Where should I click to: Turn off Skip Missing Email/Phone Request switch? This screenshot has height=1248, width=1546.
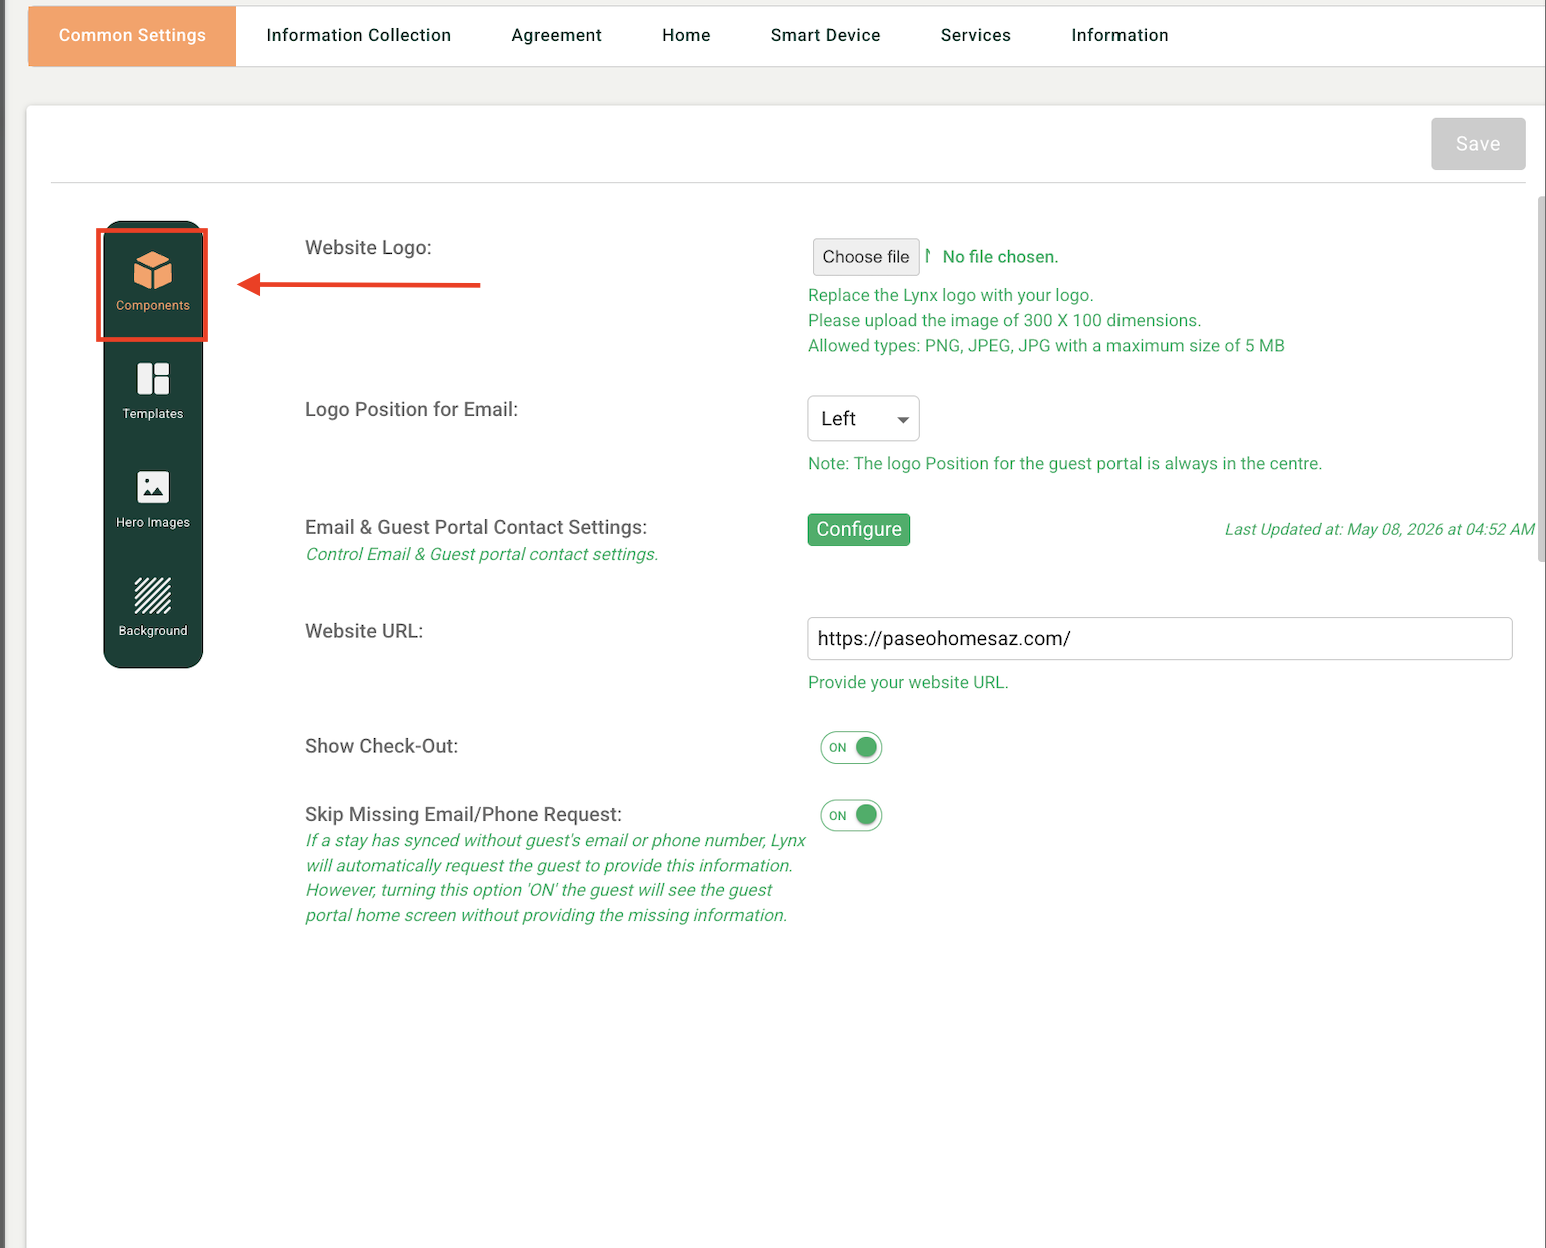[851, 815]
